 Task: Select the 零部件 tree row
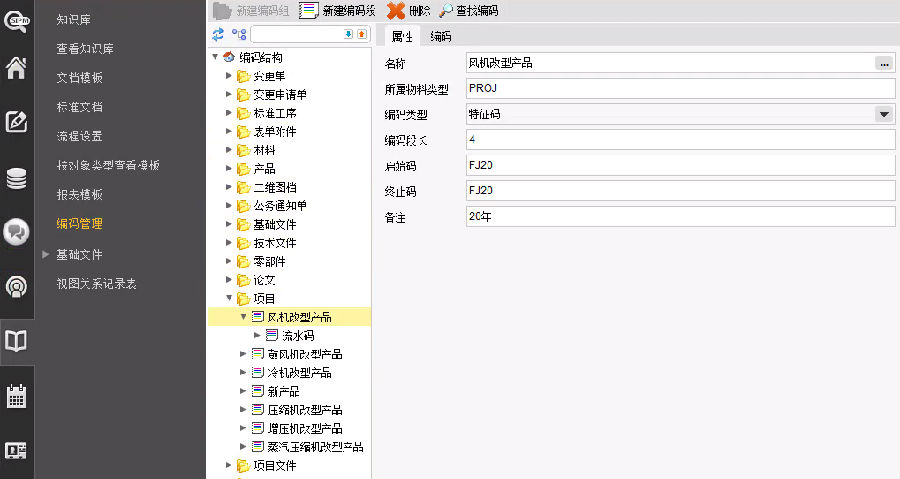click(x=289, y=261)
